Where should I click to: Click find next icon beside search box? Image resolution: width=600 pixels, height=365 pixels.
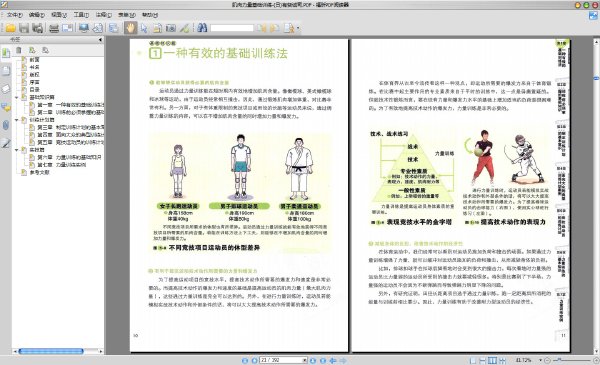tap(274, 28)
